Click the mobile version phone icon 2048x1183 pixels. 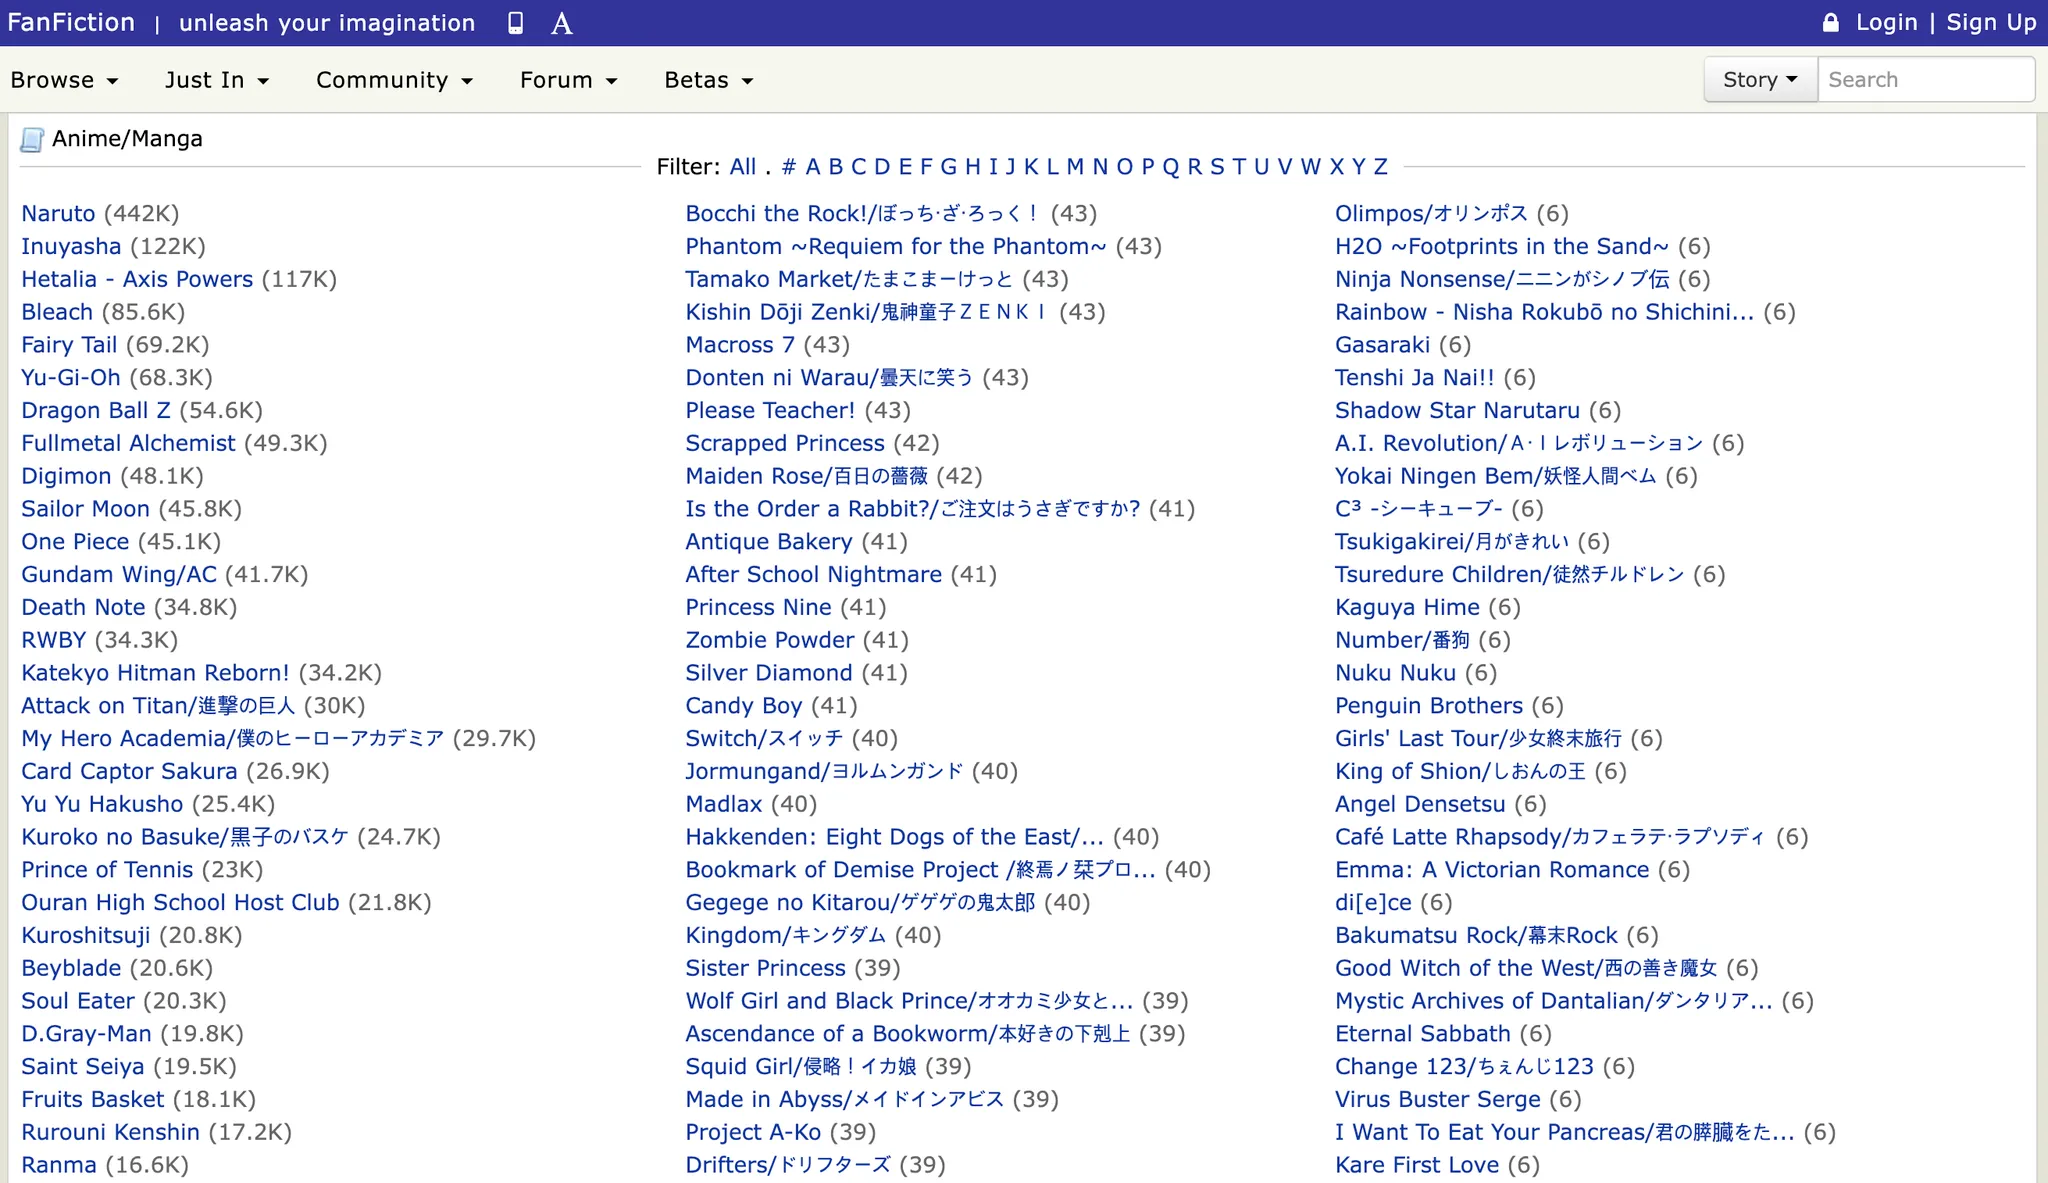pos(515,23)
